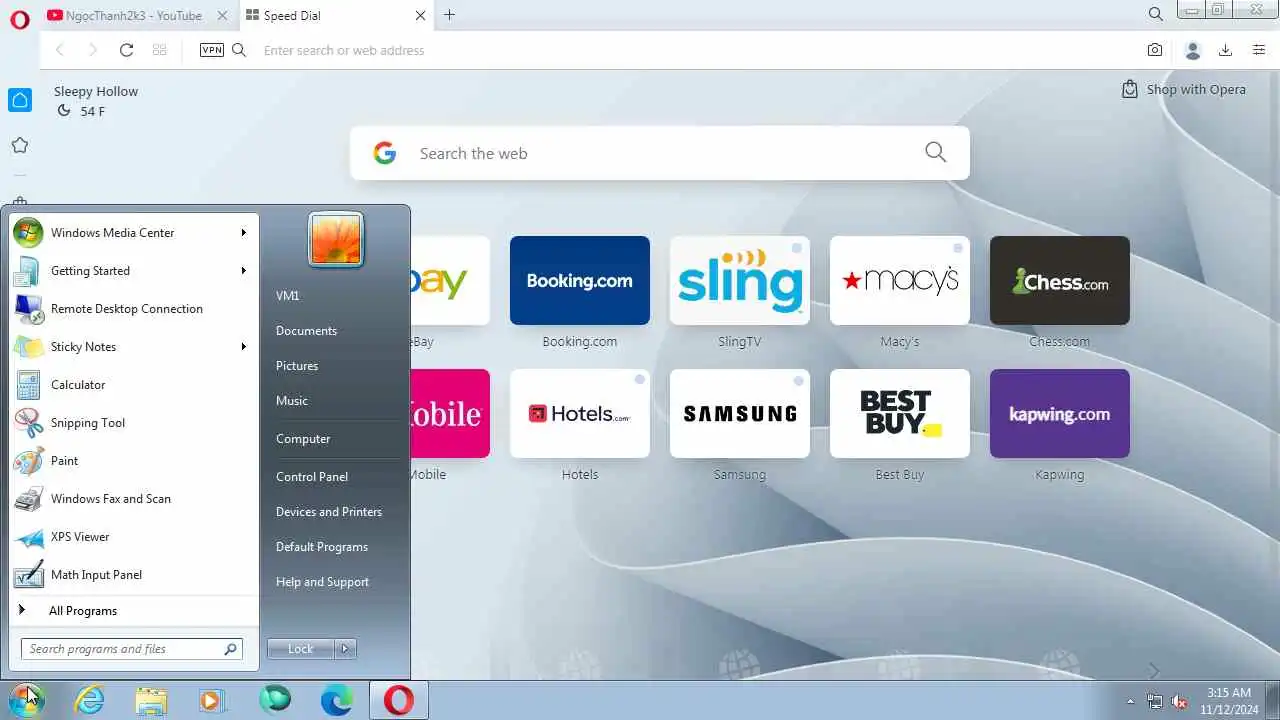Open the sidebar bookmarks star icon
This screenshot has width=1280, height=720.
point(20,146)
